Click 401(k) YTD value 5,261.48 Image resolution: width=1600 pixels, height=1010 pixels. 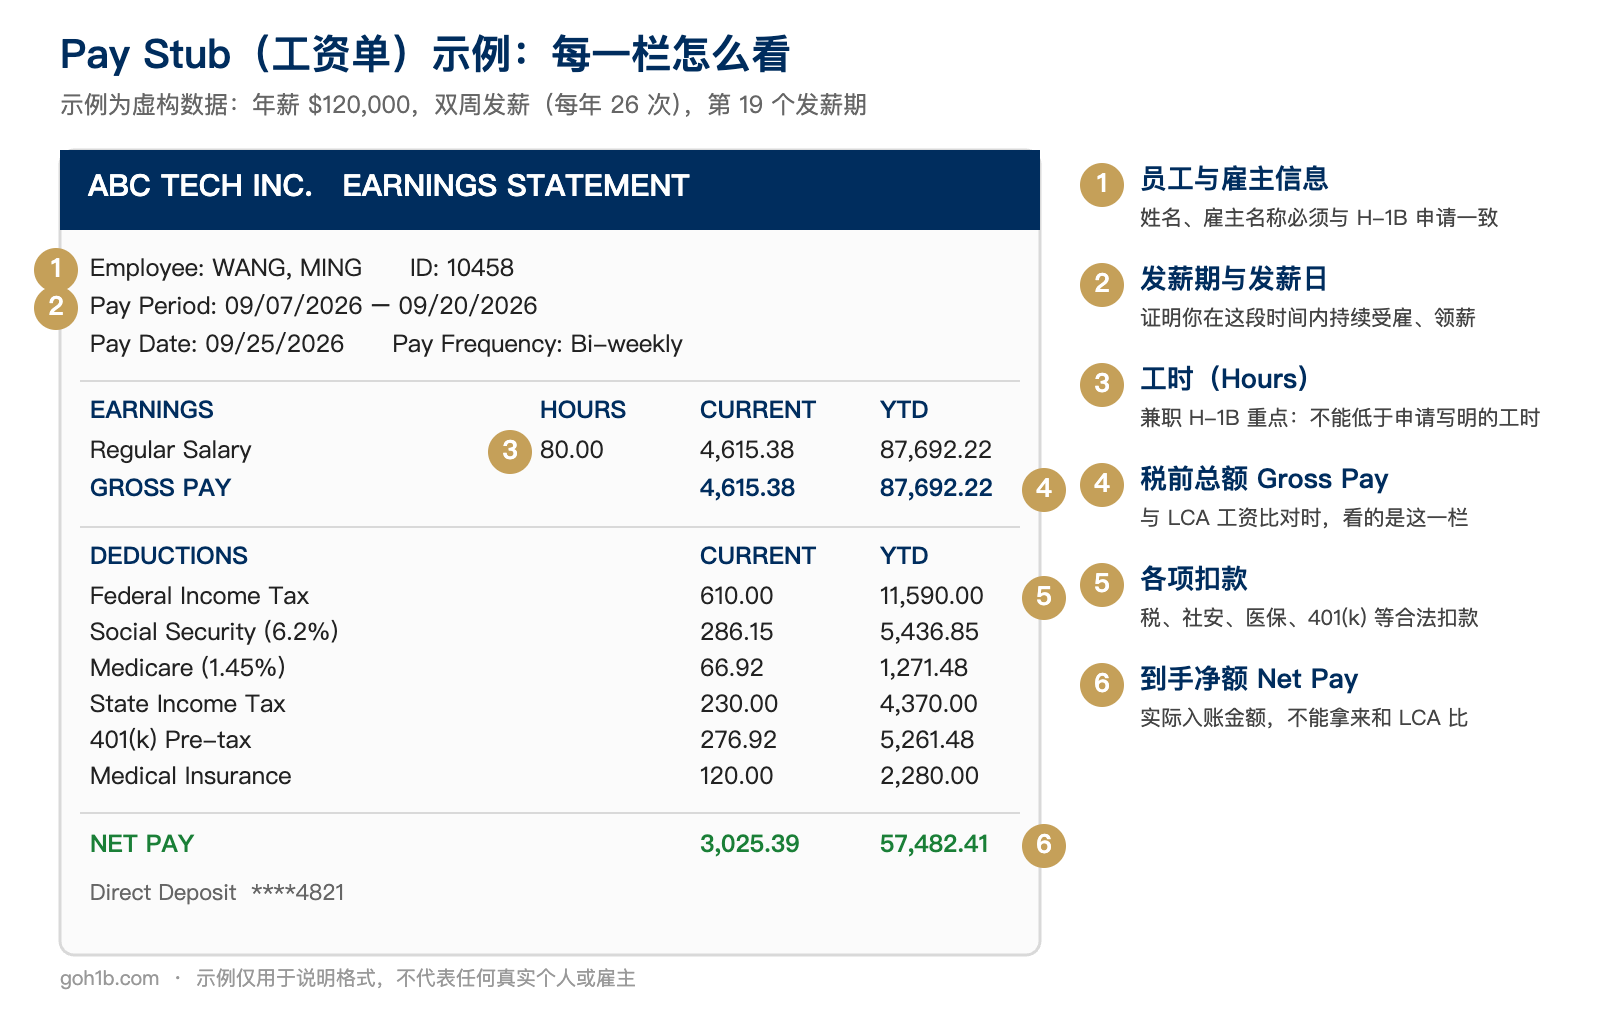pyautogui.click(x=927, y=740)
